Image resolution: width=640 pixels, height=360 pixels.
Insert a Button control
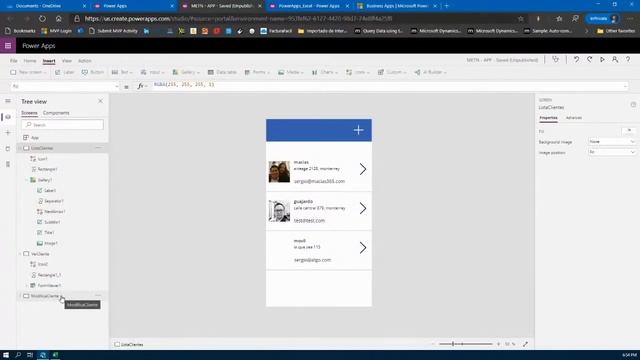coord(93,72)
